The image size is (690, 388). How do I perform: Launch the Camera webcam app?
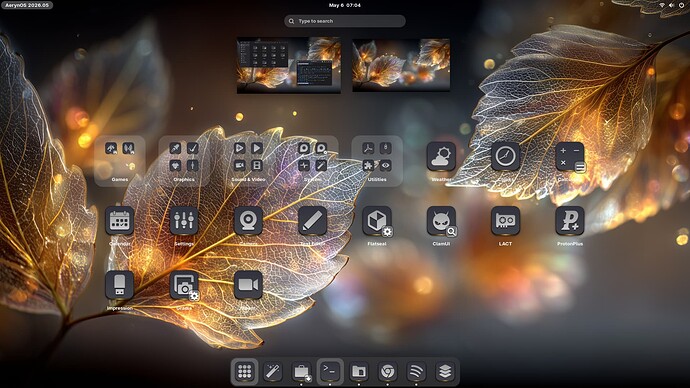[248, 221]
